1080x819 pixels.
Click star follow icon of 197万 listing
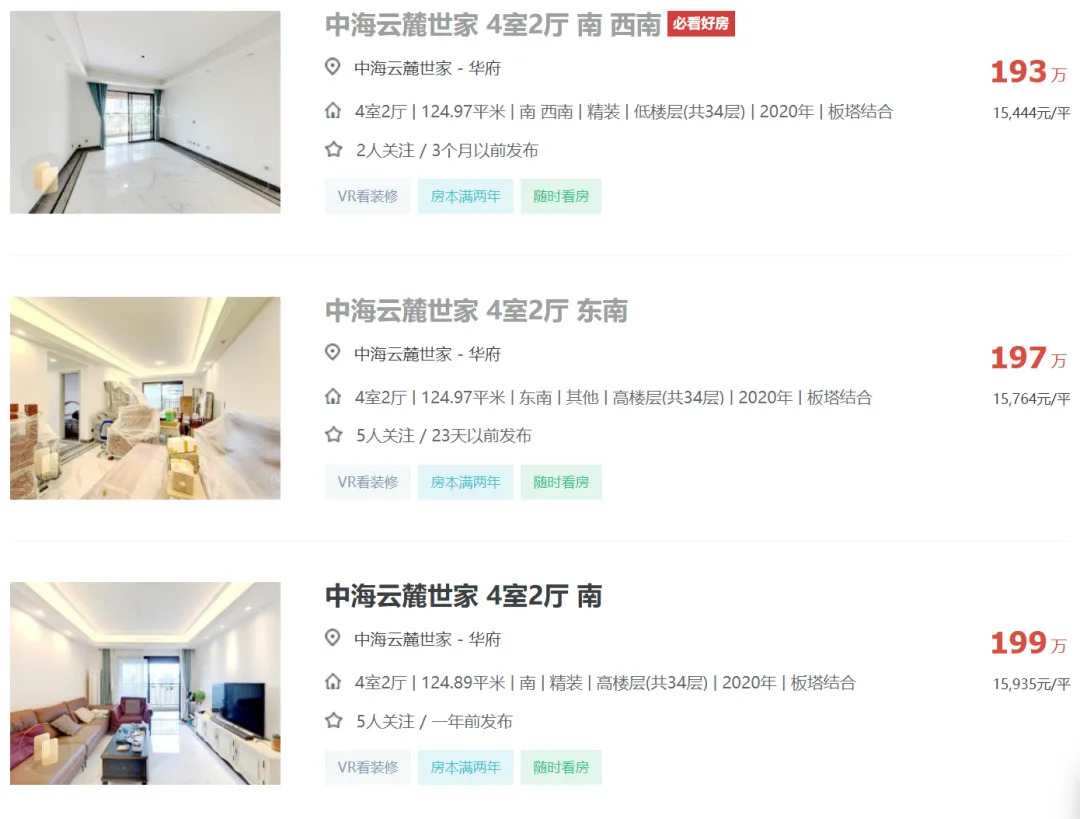(x=333, y=435)
